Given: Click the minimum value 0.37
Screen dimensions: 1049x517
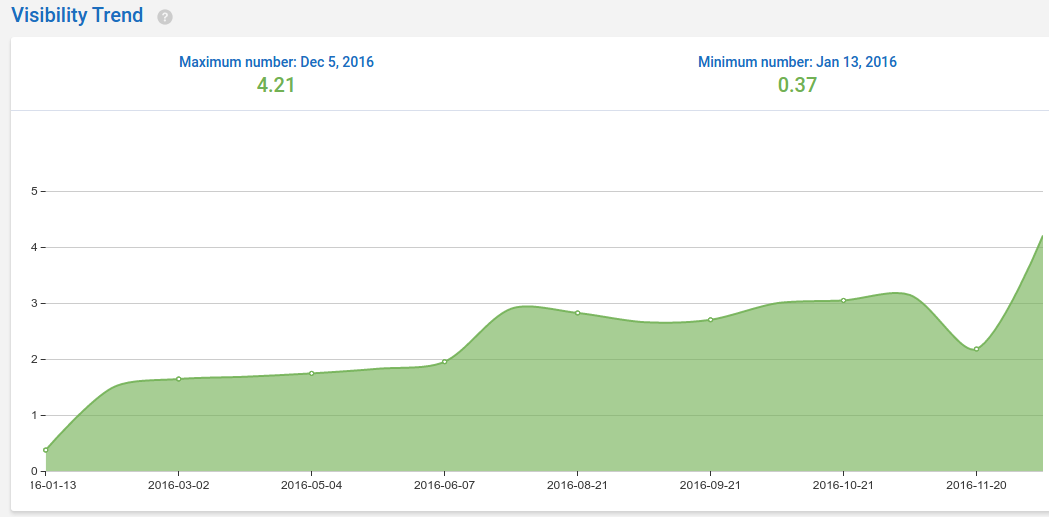Looking at the screenshot, I should coord(797,85).
